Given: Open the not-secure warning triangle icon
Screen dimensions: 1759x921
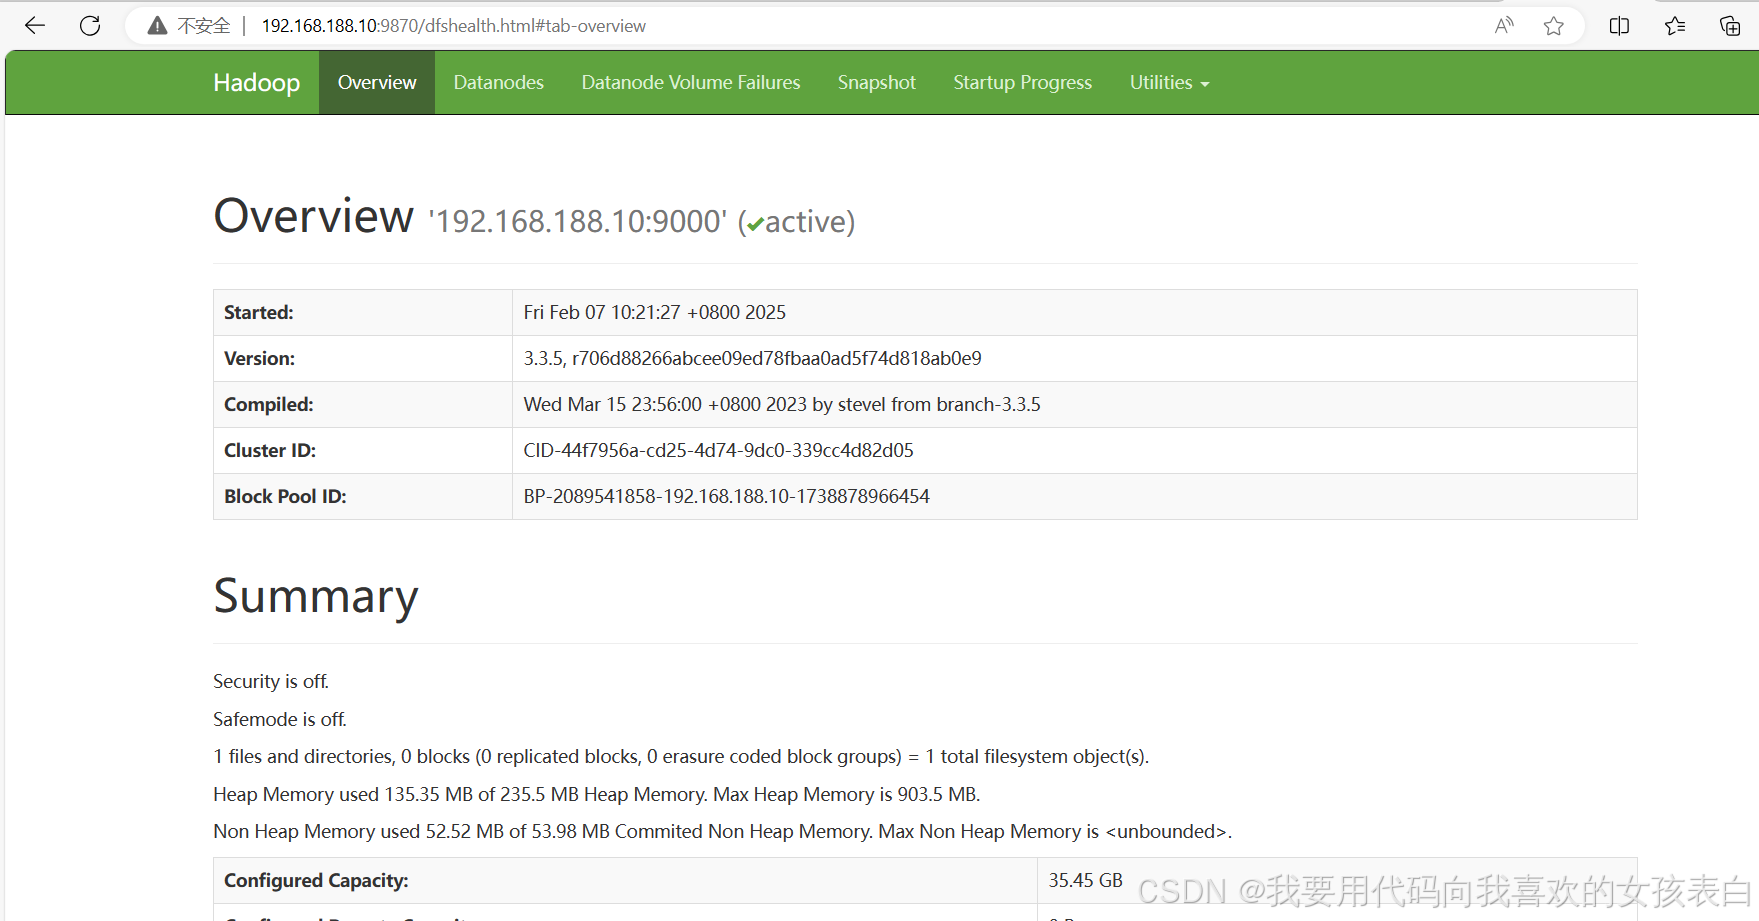Looking at the screenshot, I should coord(157,26).
